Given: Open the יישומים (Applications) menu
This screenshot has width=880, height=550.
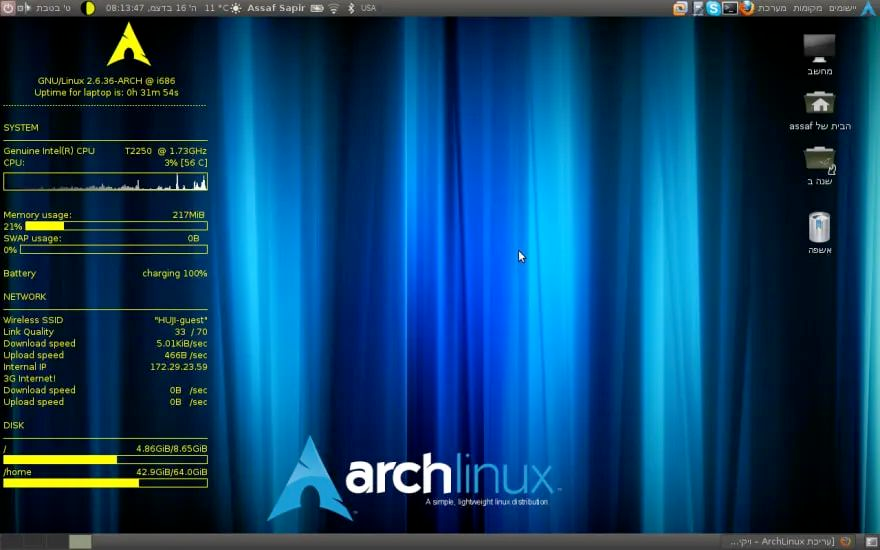Looking at the screenshot, I should 843,8.
